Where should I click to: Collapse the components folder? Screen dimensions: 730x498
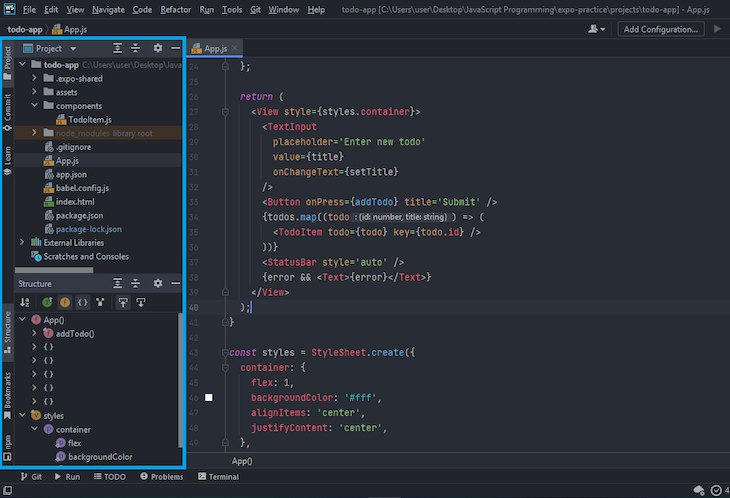(x=35, y=105)
